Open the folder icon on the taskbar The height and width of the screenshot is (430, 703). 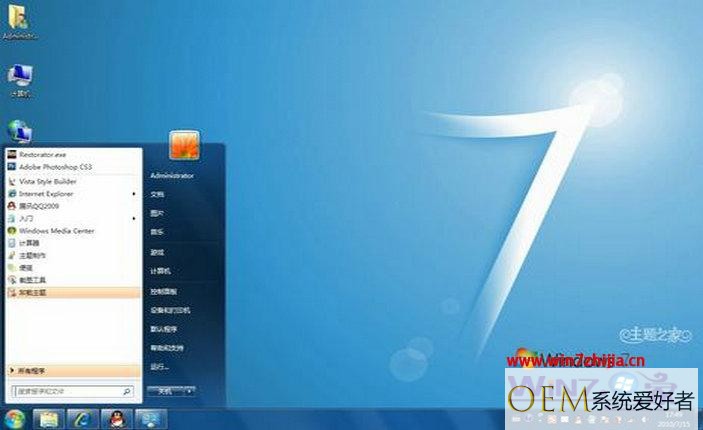[x=48, y=419]
